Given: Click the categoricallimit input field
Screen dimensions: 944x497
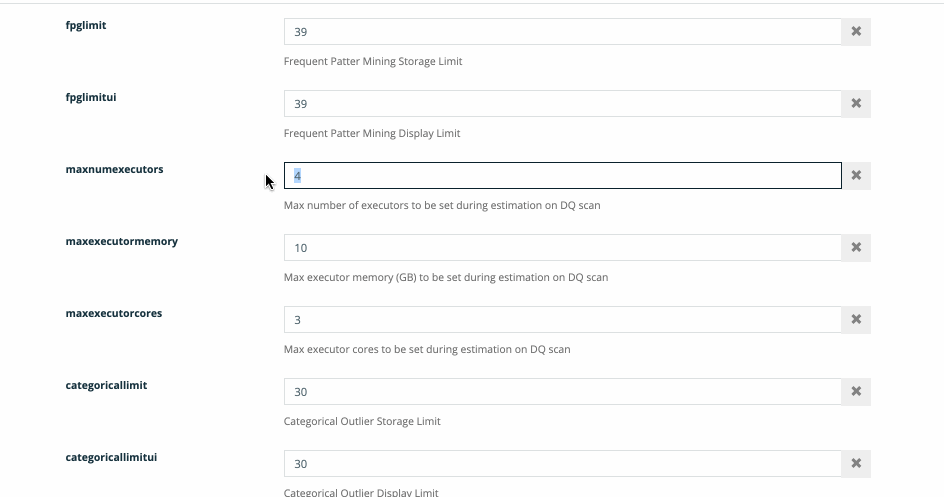Looking at the screenshot, I should tap(562, 392).
